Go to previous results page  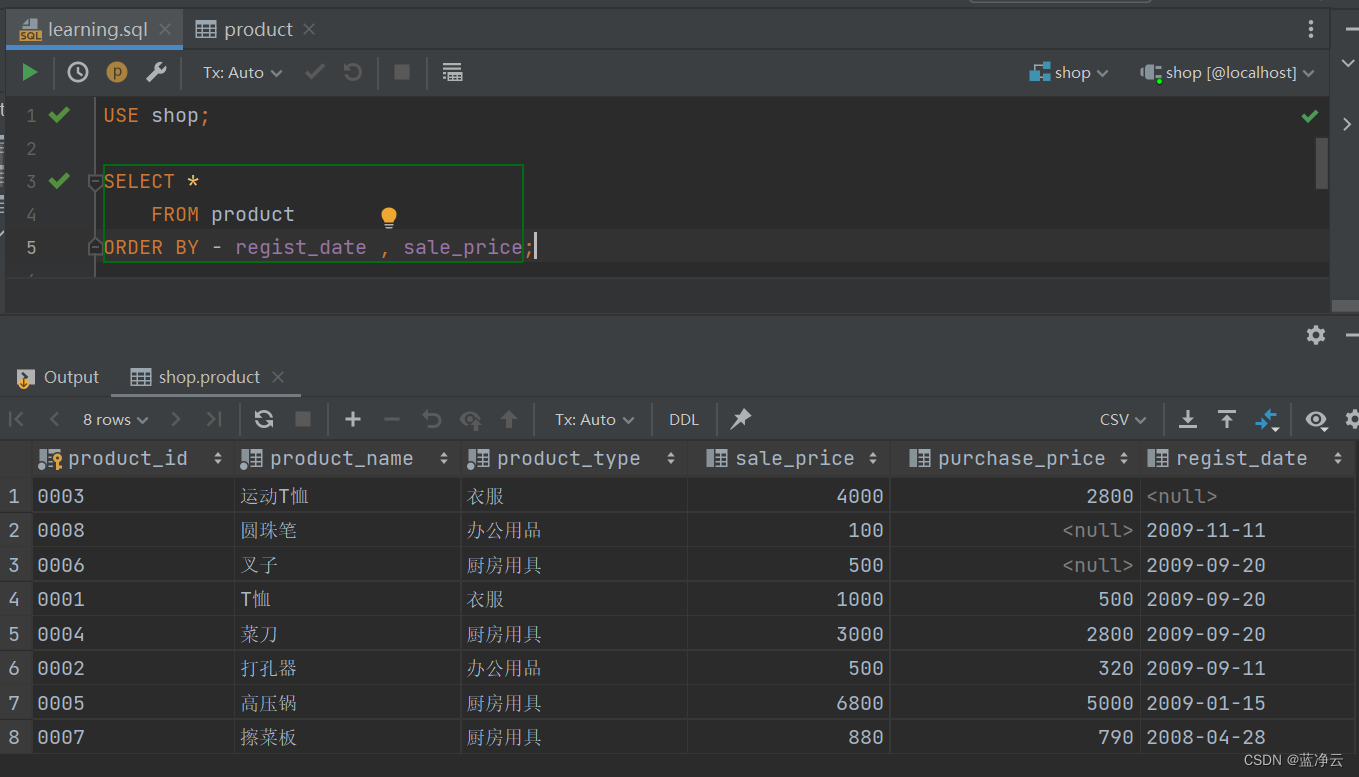pyautogui.click(x=55, y=419)
